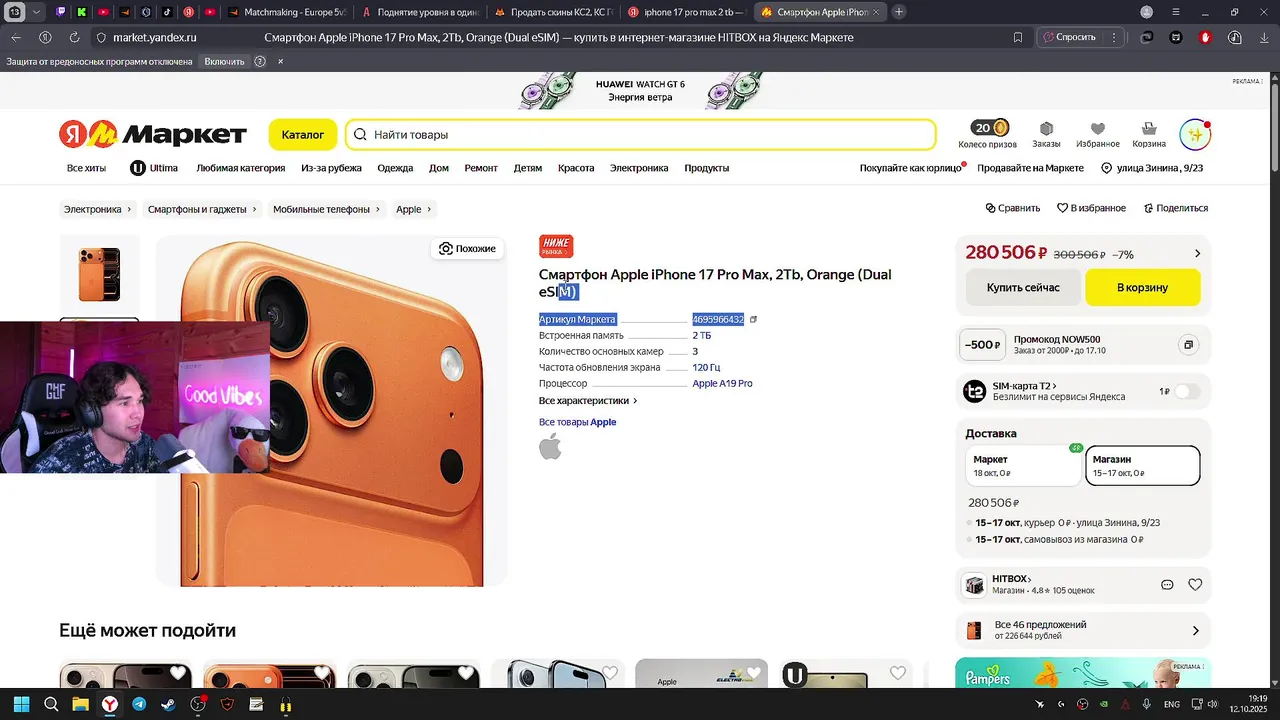Open Windows Start menu
This screenshot has height=720, width=1280.
click(21, 704)
